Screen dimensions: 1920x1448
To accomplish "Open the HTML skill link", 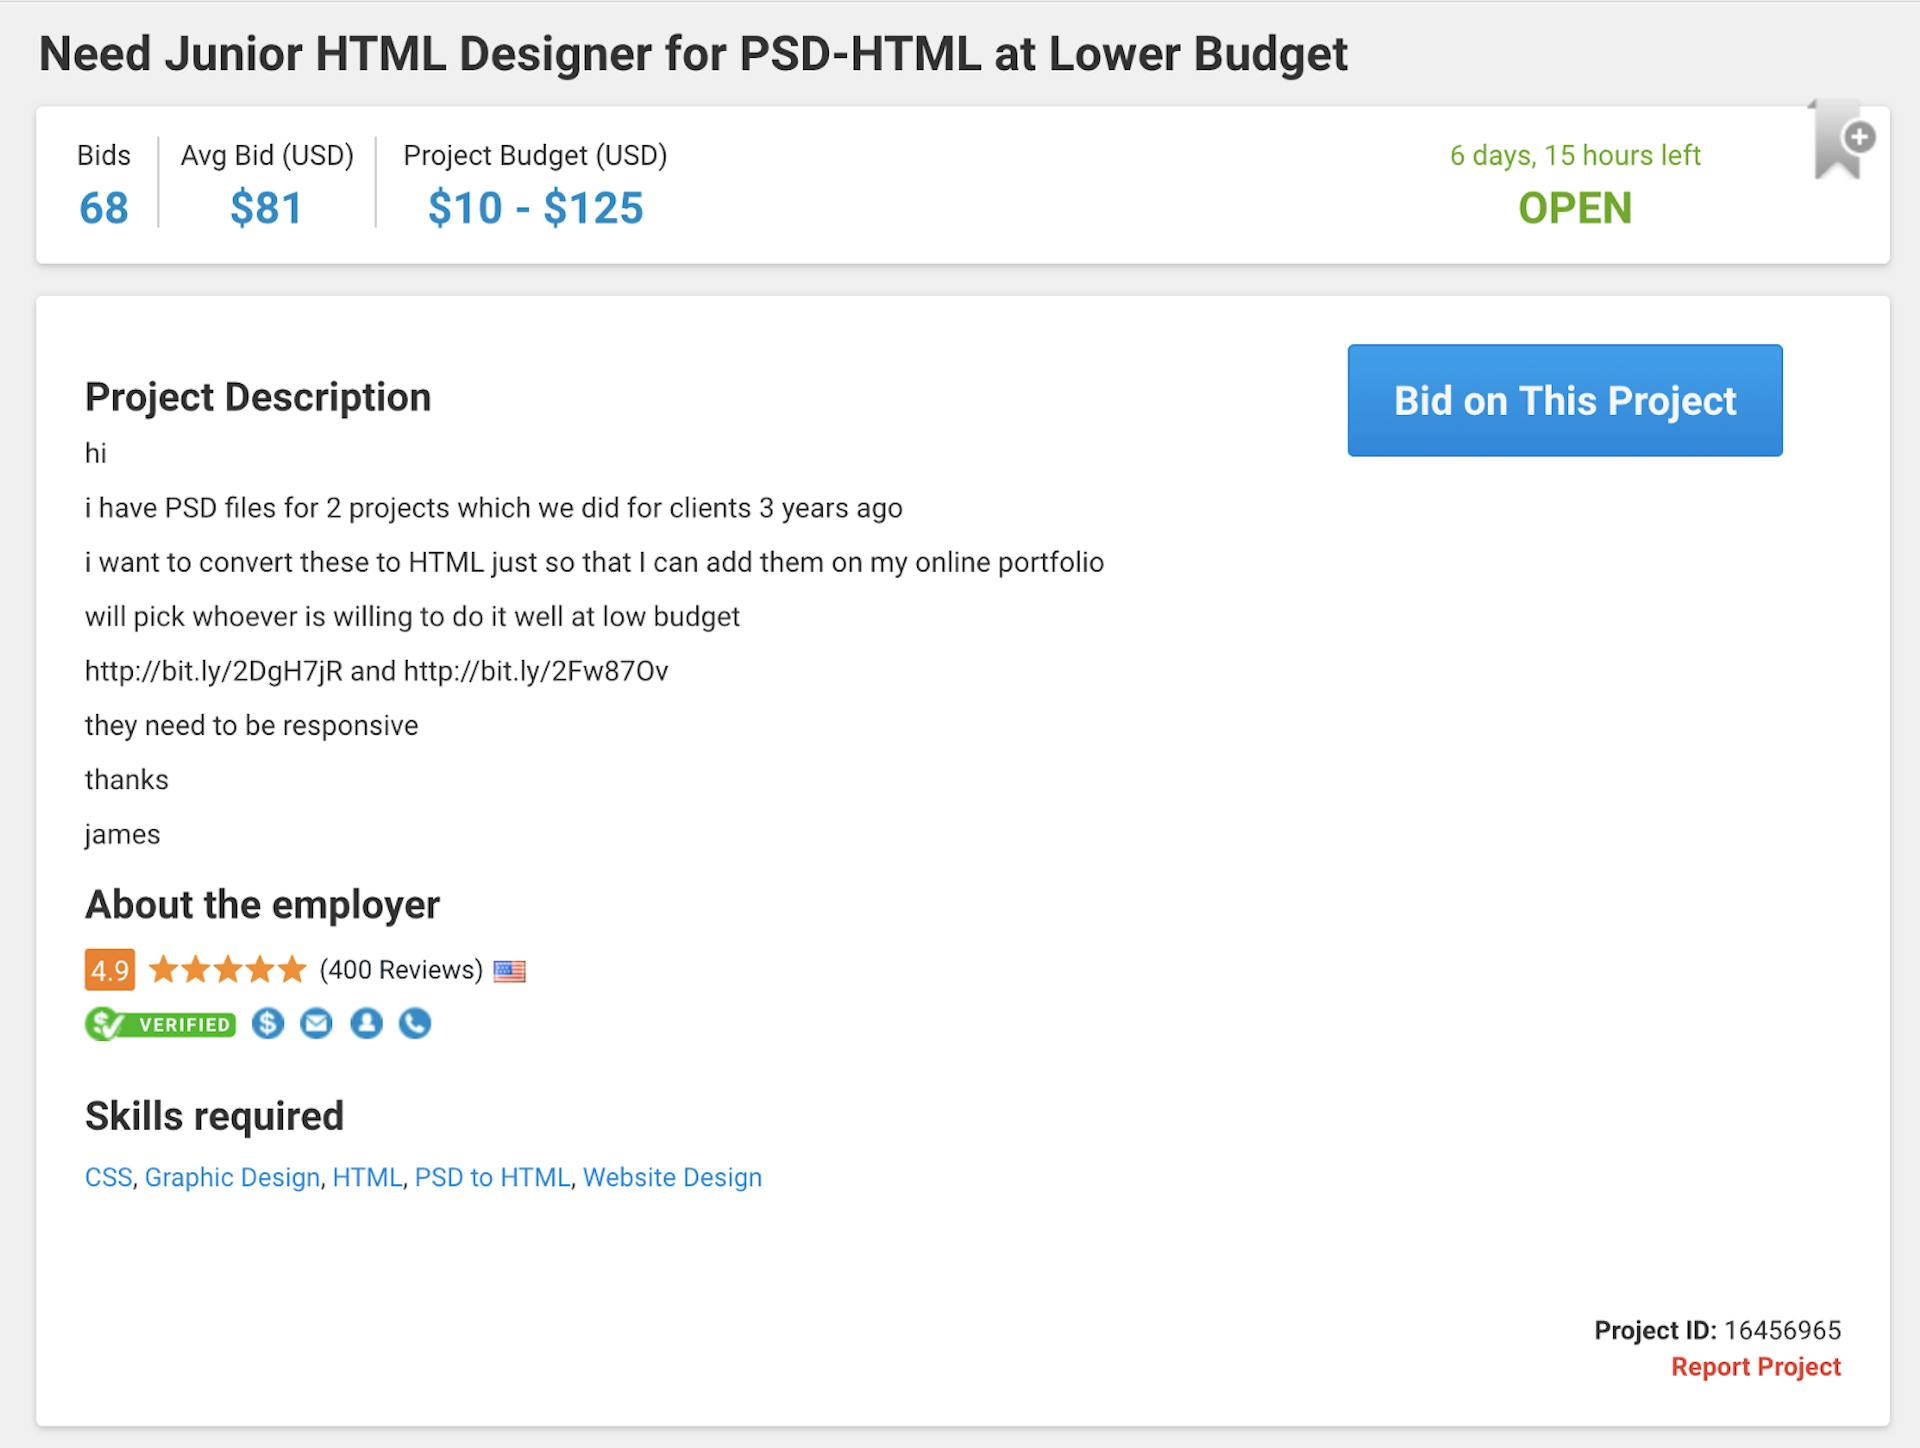I will coord(367,1177).
